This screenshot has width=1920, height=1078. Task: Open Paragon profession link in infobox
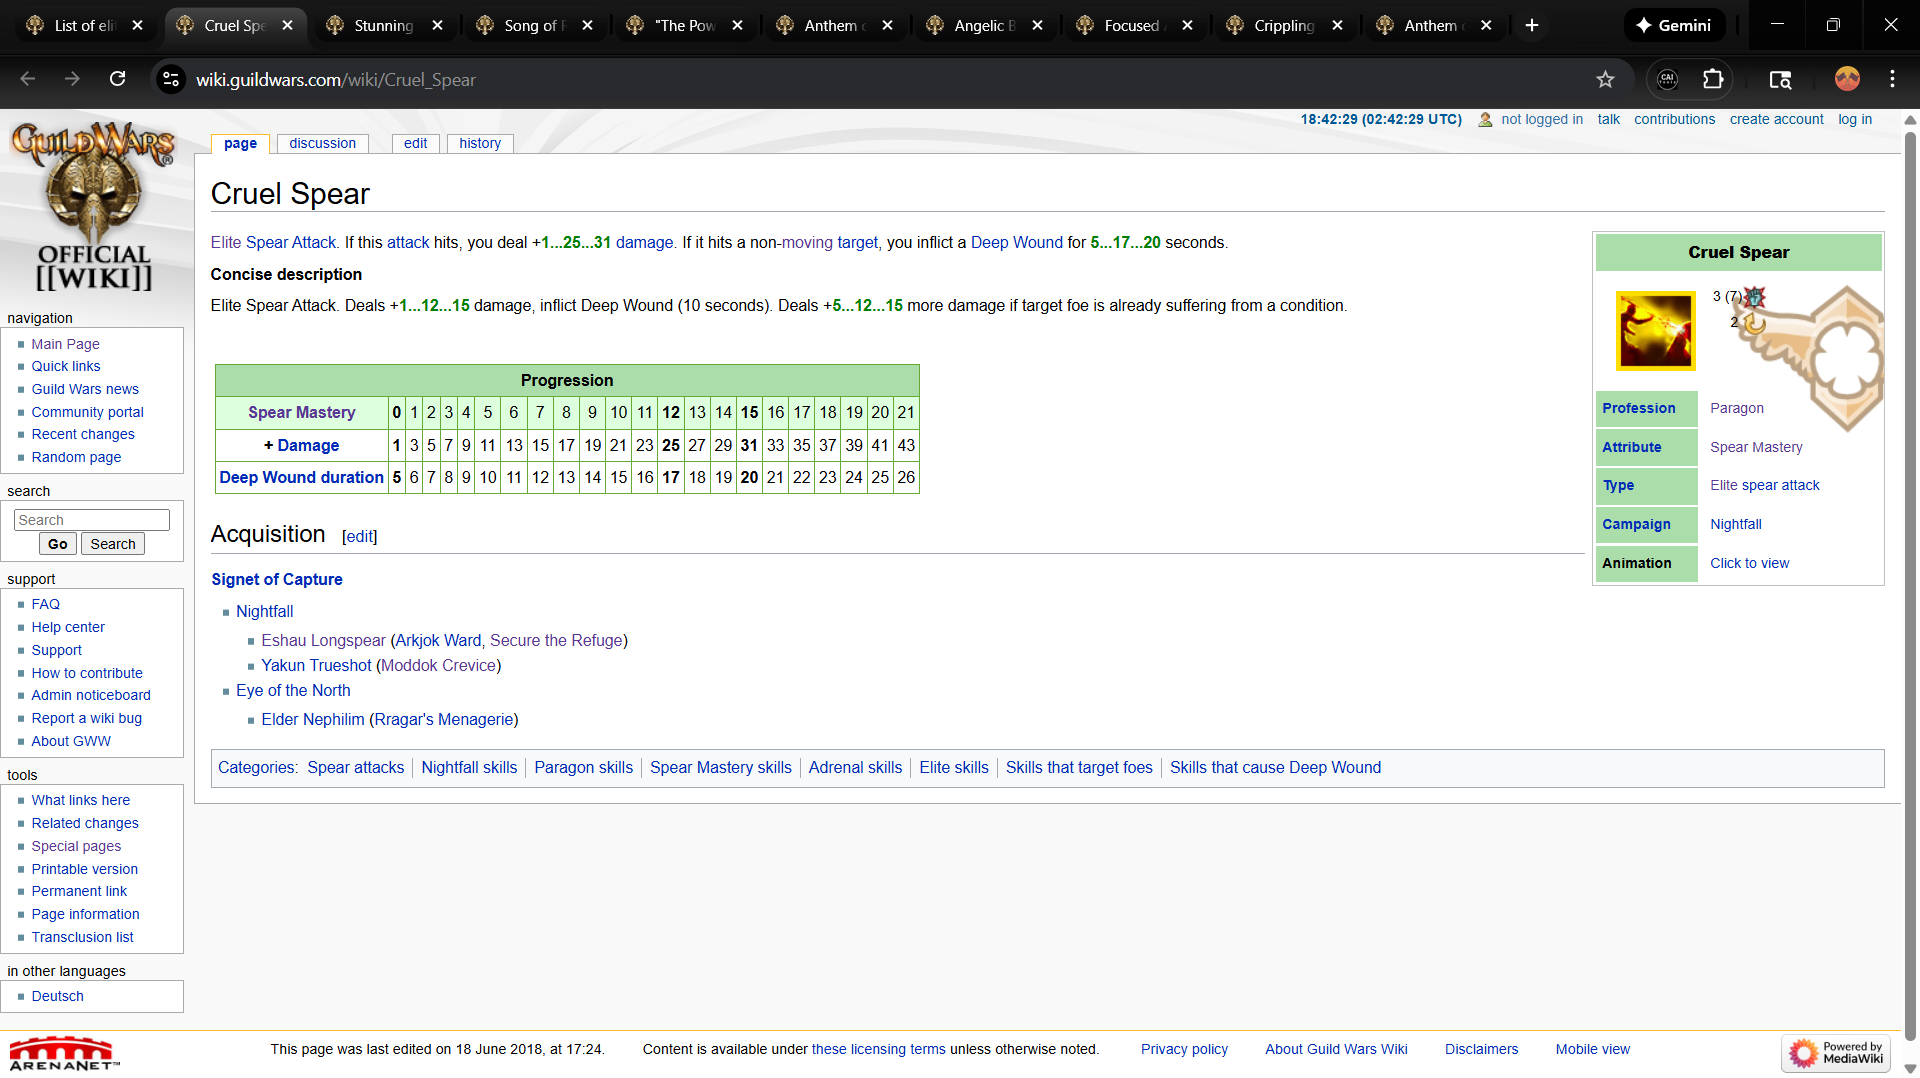click(x=1736, y=408)
